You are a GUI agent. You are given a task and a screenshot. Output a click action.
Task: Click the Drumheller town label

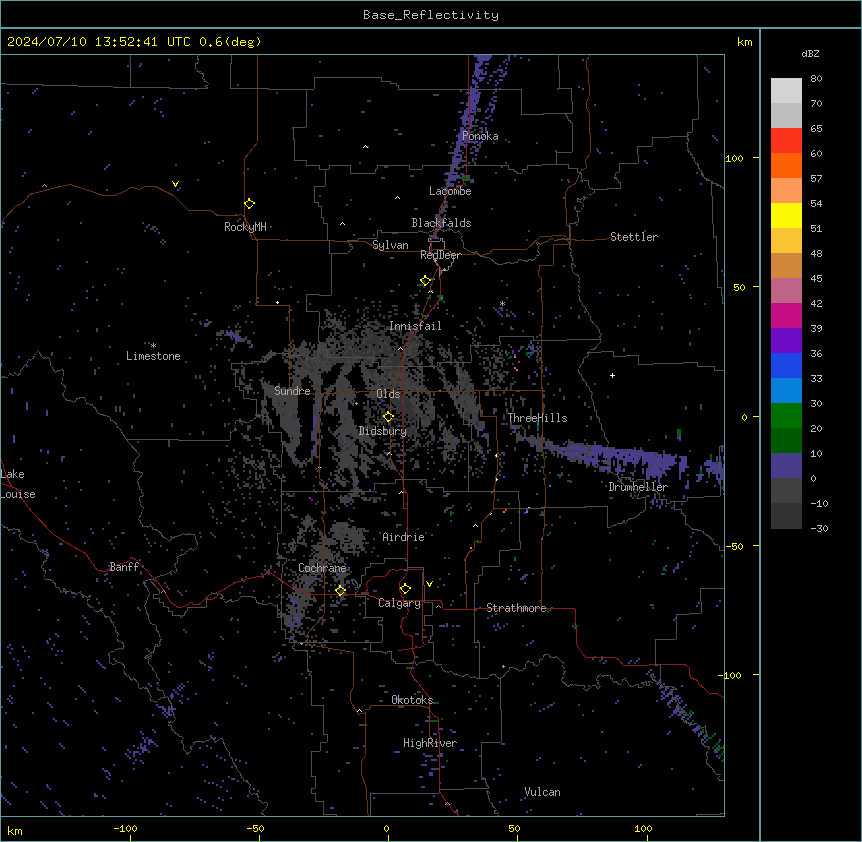638,487
